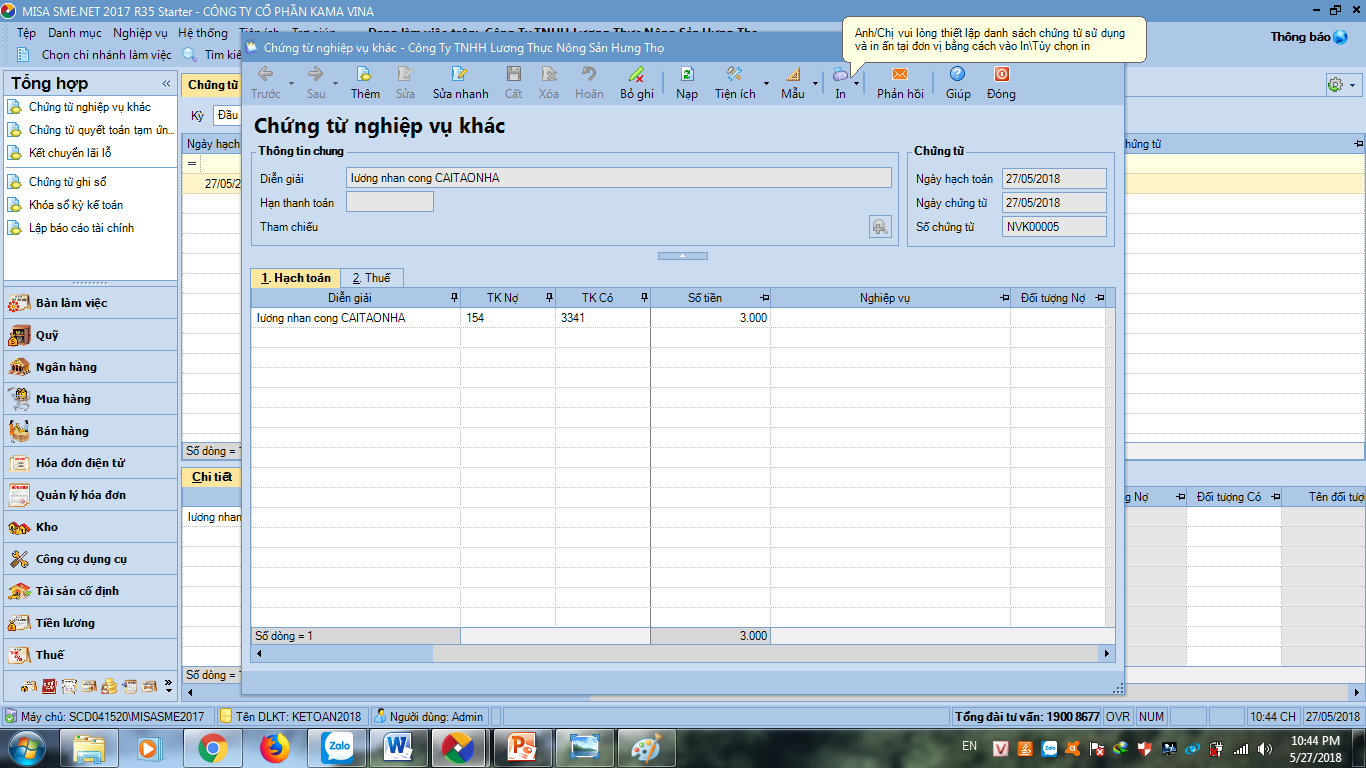The height and width of the screenshot is (768, 1366).
Task: Click the TK Có cell 3341
Action: 603,318
